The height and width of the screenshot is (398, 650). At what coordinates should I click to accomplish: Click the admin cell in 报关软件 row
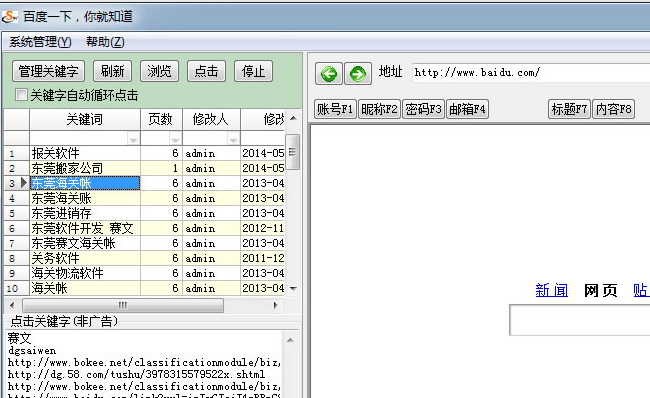[x=211, y=153]
